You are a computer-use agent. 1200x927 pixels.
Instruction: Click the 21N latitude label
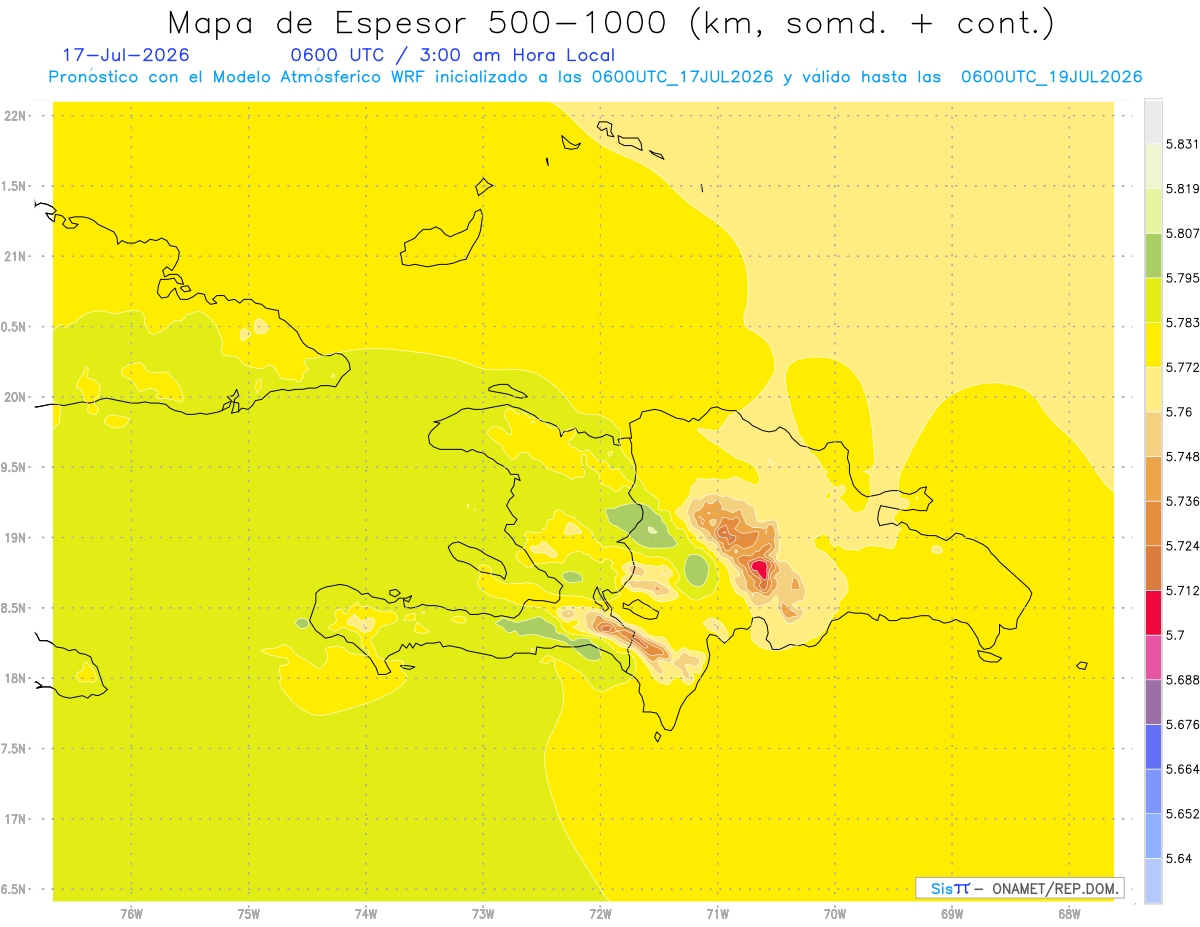[x=15, y=256]
